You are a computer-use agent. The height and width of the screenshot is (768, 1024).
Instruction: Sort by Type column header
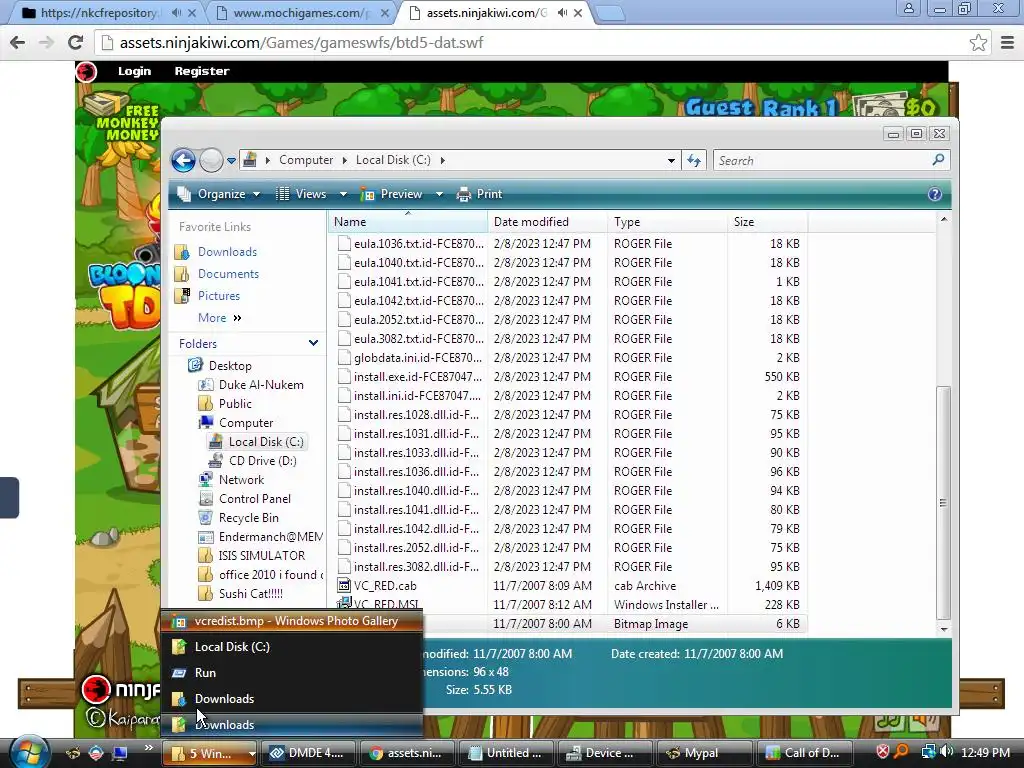tap(667, 222)
